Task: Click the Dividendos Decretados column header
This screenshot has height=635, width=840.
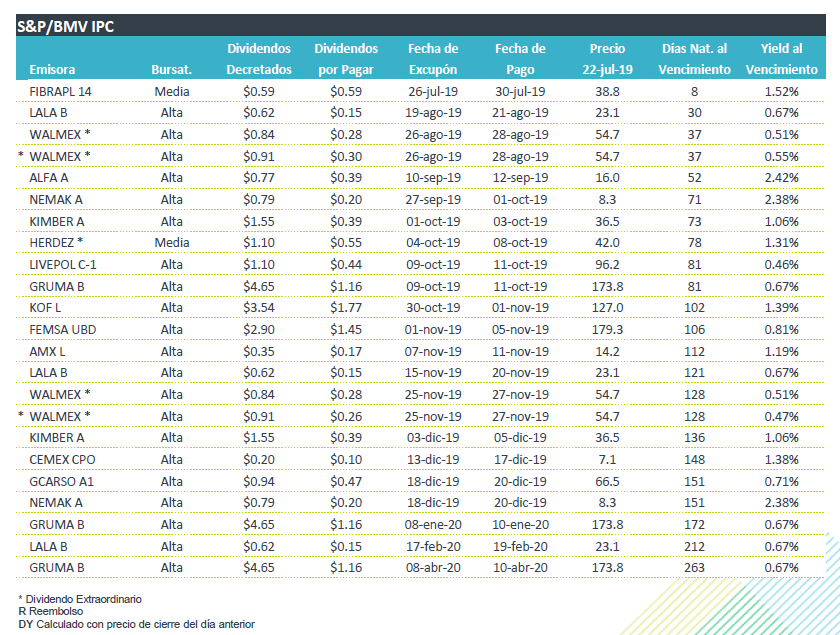Action: (259, 59)
